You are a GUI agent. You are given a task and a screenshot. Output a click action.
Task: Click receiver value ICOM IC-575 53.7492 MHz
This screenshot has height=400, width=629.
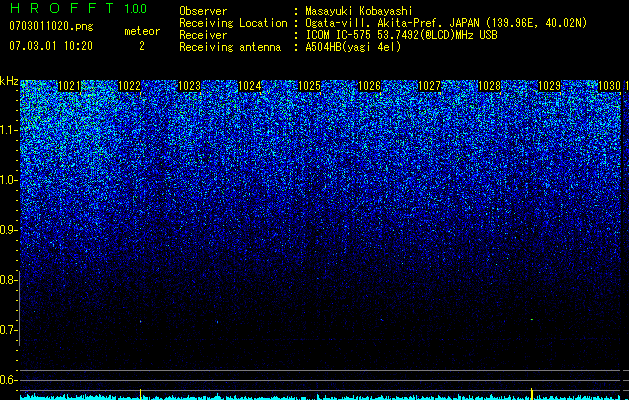[x=401, y=35]
